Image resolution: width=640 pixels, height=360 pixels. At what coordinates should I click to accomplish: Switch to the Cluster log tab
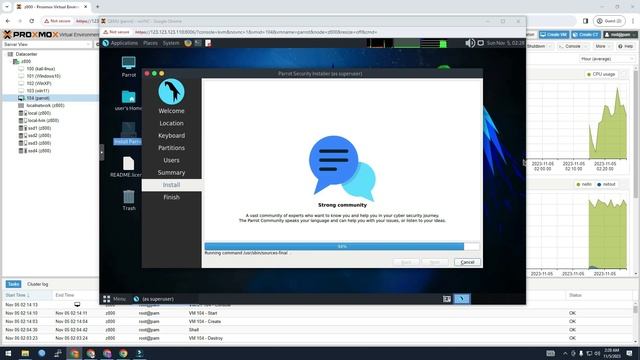coord(38,284)
